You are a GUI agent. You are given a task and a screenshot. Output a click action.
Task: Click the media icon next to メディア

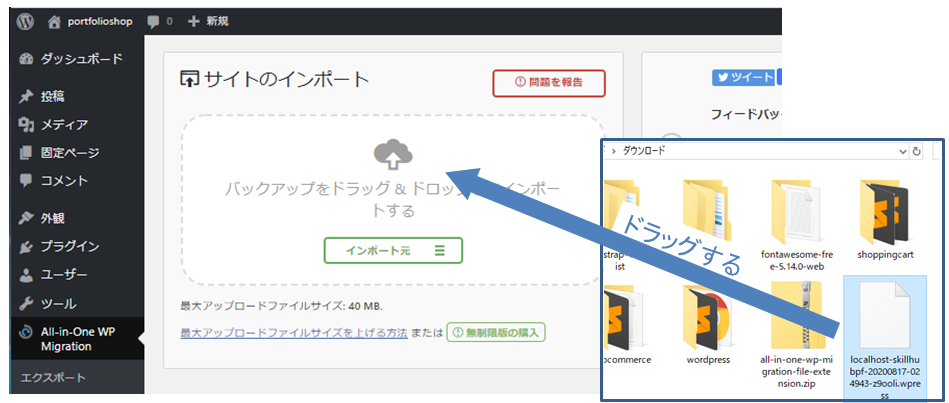click(x=26, y=125)
